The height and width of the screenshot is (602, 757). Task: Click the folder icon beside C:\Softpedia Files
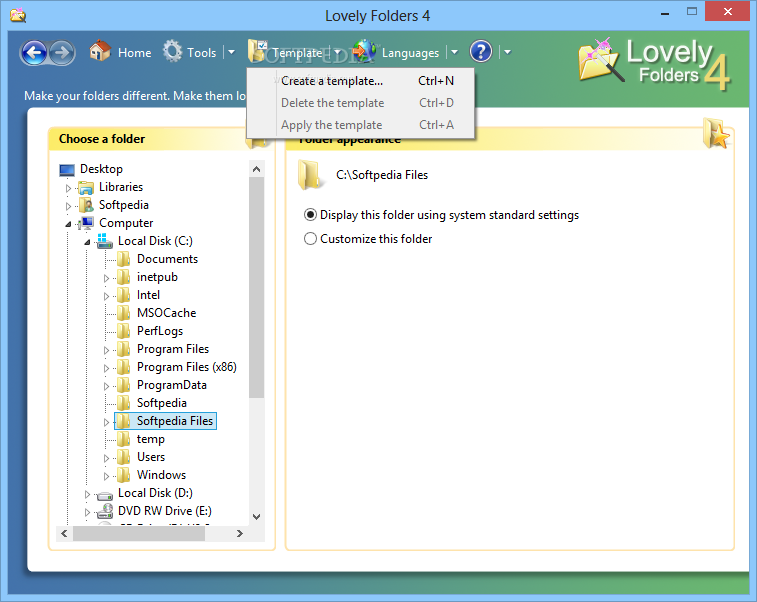click(309, 175)
